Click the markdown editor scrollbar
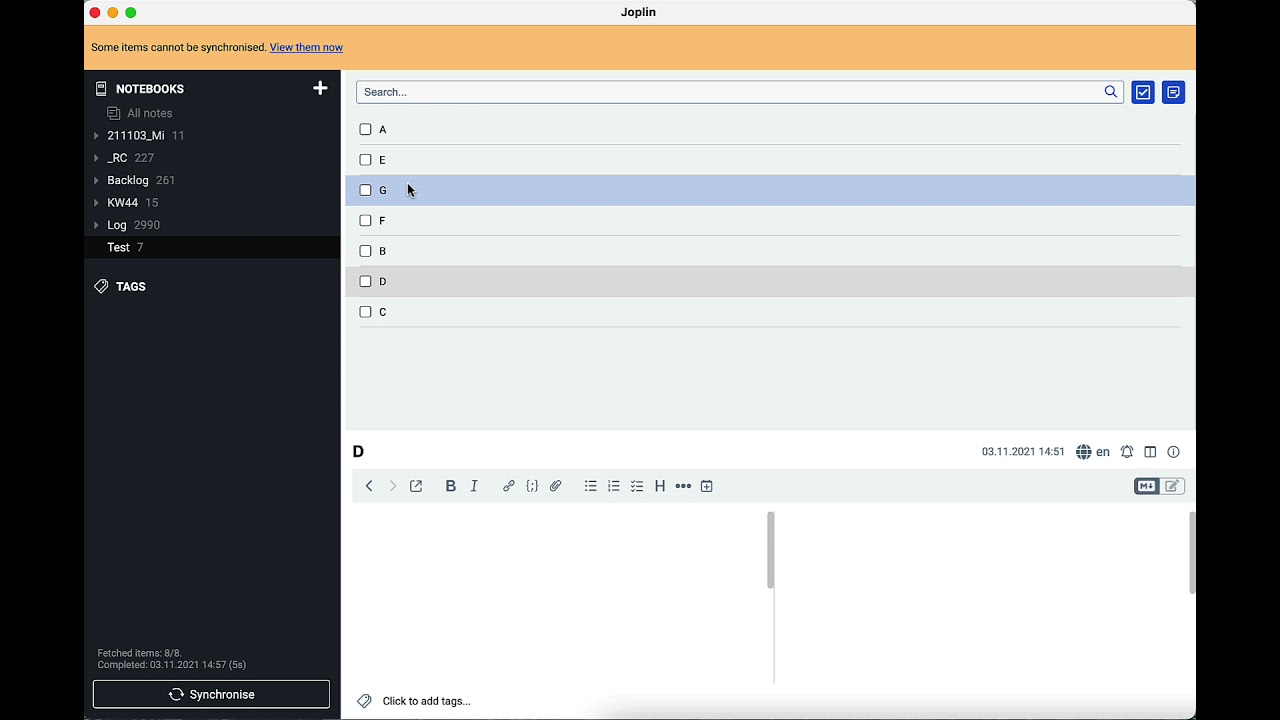 tap(770, 550)
